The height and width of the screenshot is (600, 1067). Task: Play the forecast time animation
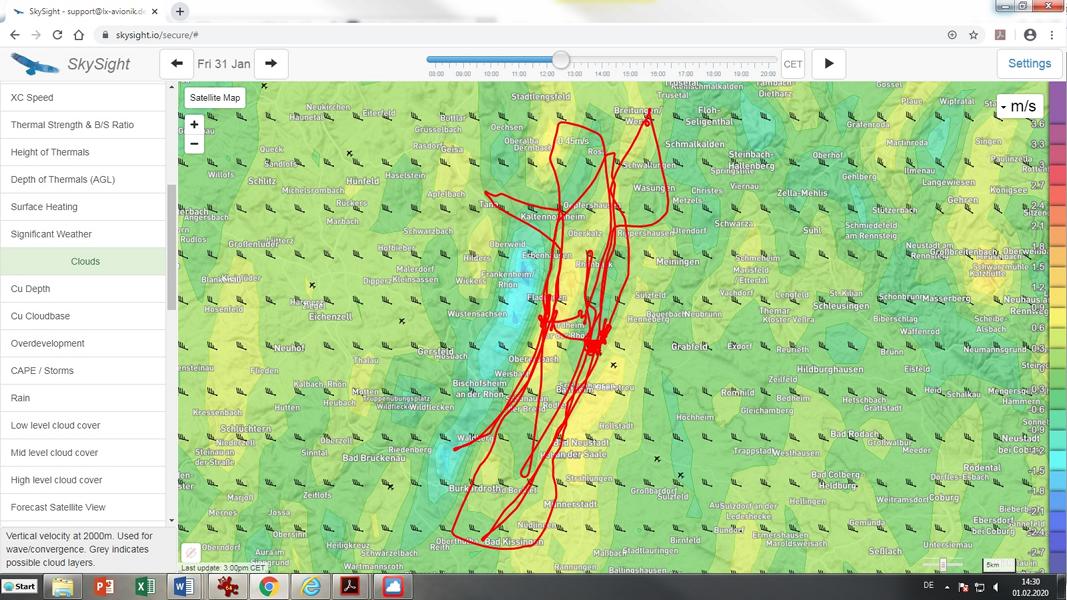pos(828,64)
